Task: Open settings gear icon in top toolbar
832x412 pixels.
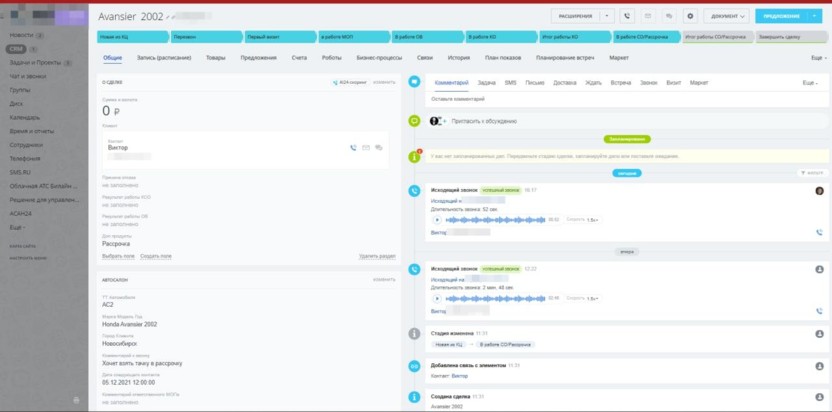Action: [x=690, y=16]
